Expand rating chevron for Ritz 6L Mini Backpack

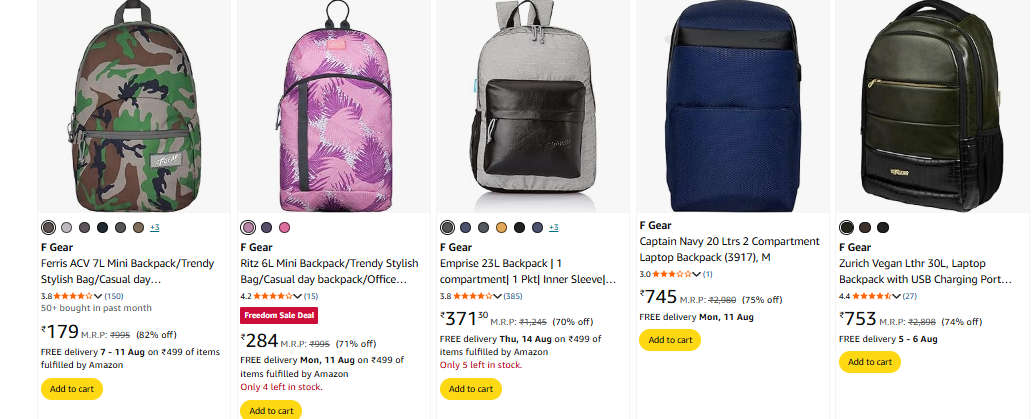(x=298, y=296)
